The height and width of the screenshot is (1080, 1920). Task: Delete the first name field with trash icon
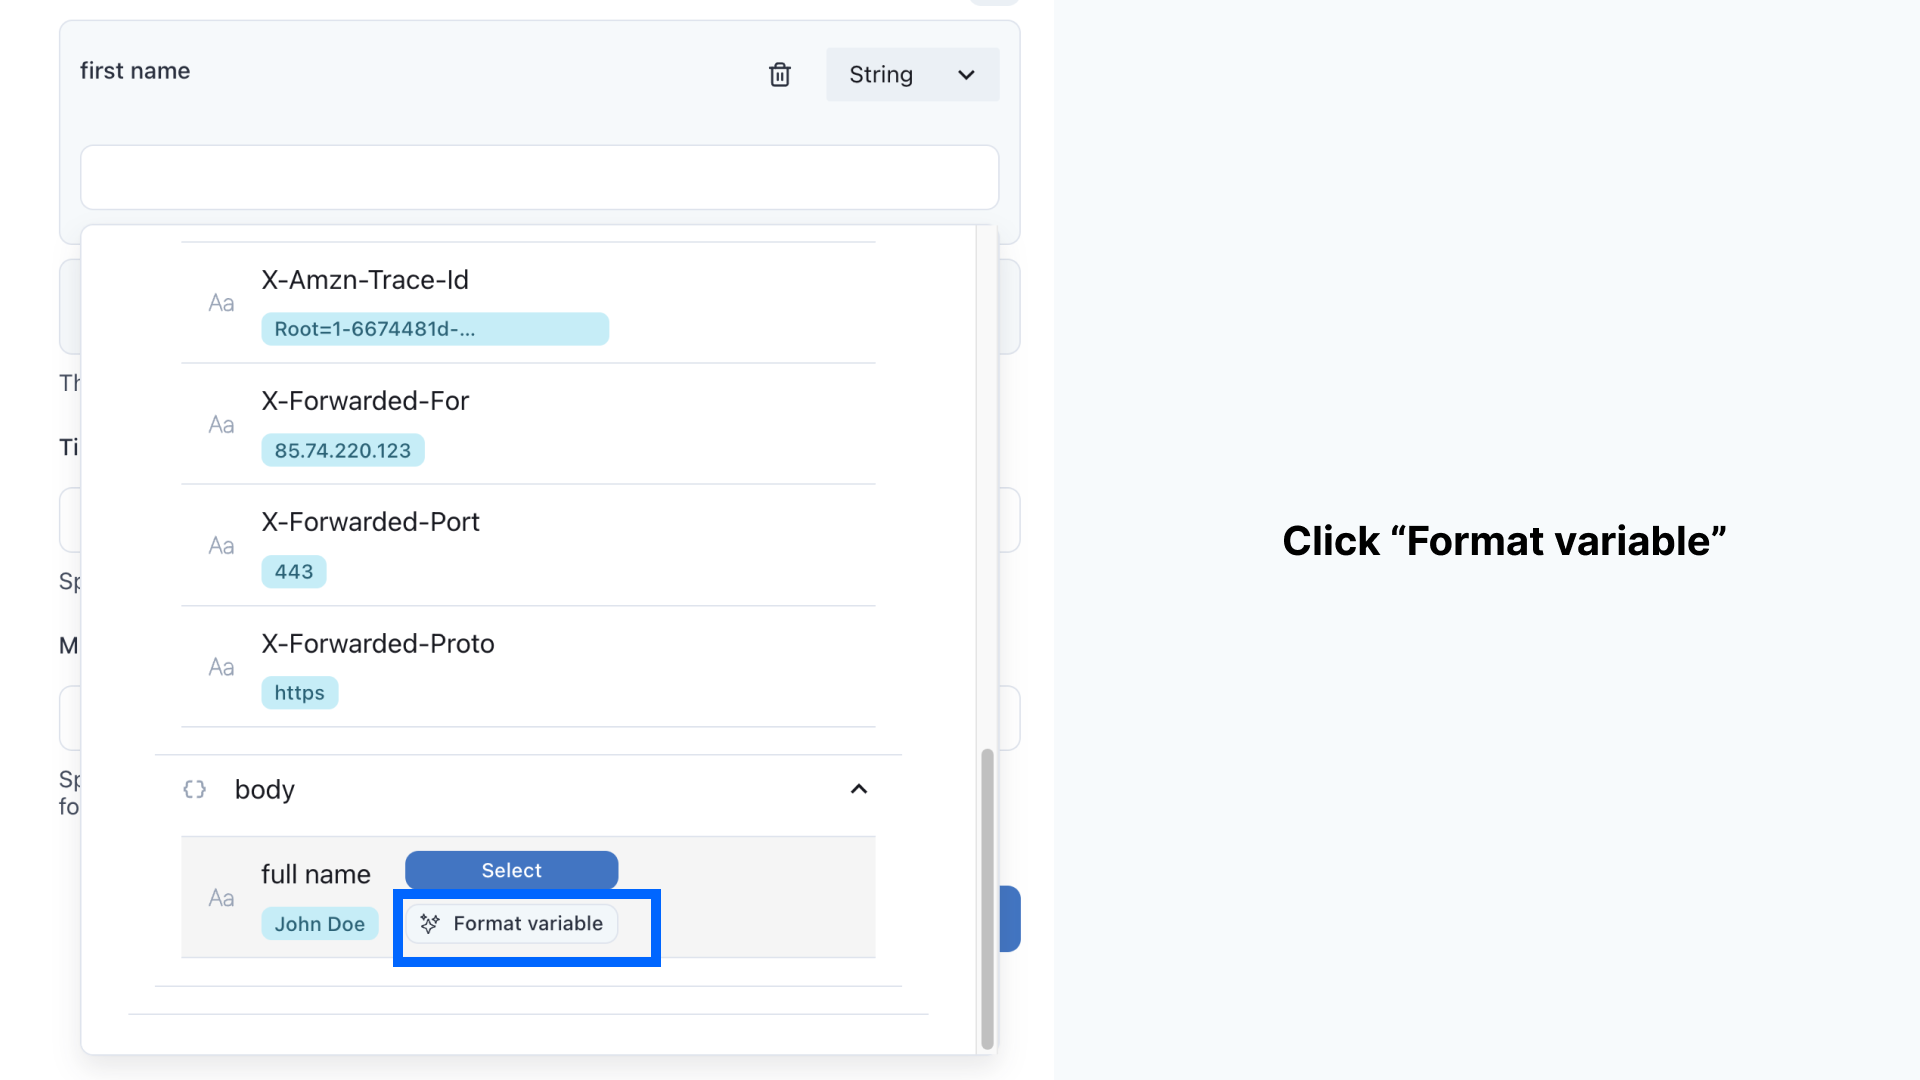[780, 74]
